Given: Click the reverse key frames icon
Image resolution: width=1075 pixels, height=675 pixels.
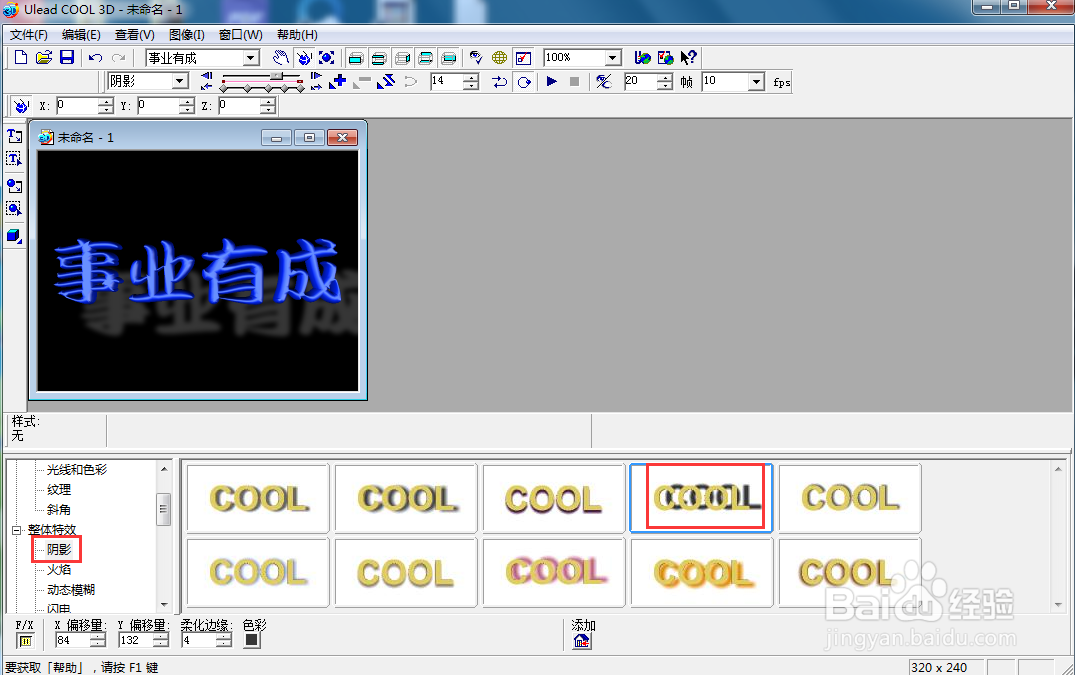Looking at the screenshot, I should coord(386,81).
